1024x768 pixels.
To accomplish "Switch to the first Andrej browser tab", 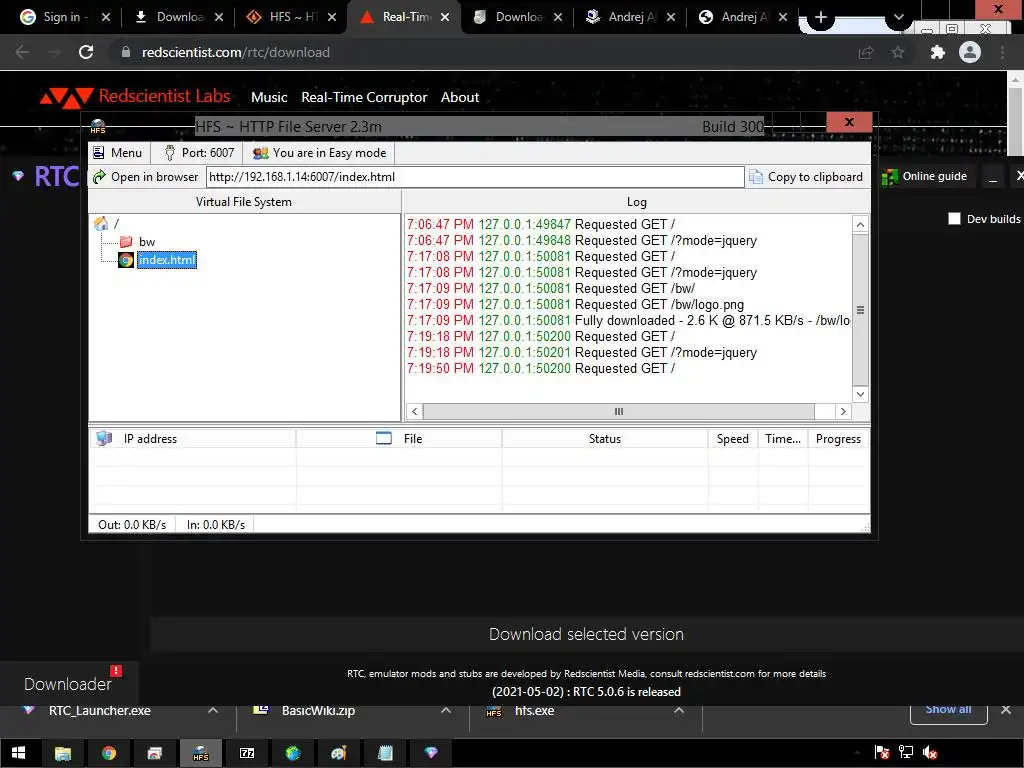I will 620,17.
